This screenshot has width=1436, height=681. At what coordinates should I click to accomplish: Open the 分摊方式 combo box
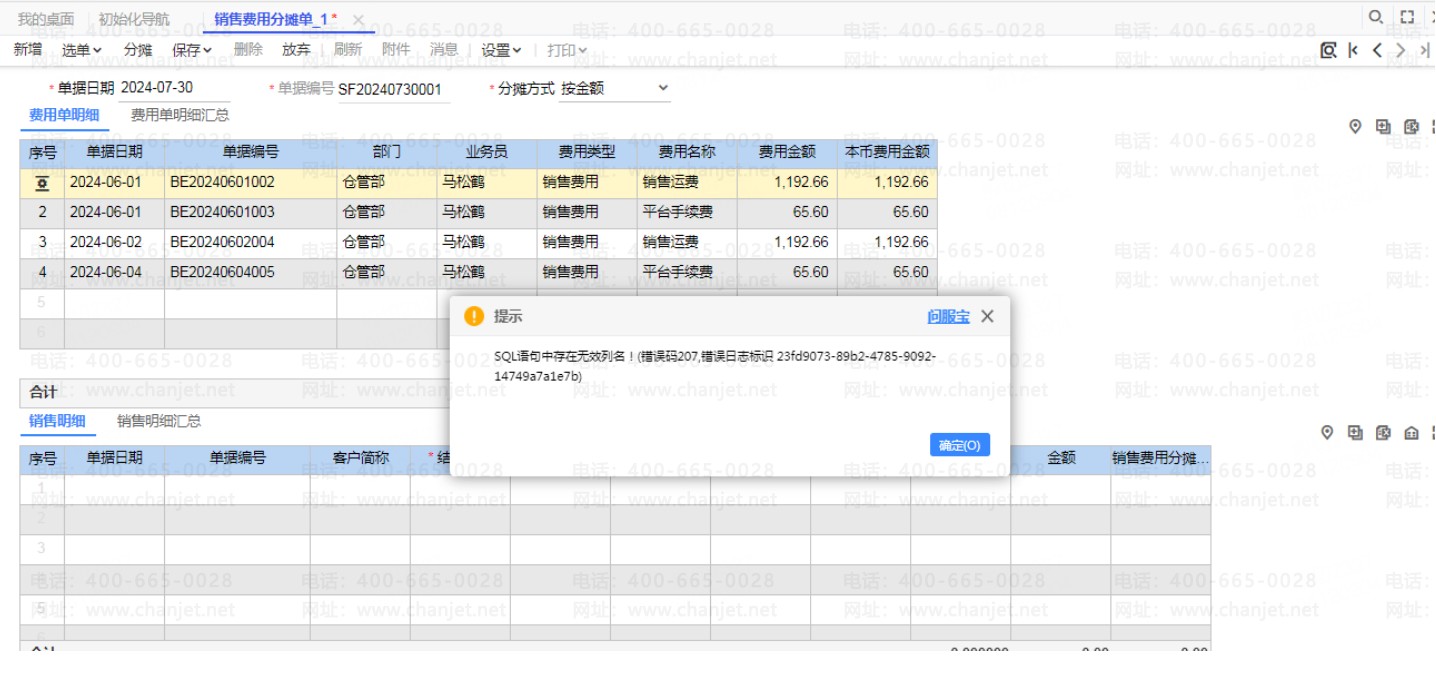tap(614, 88)
